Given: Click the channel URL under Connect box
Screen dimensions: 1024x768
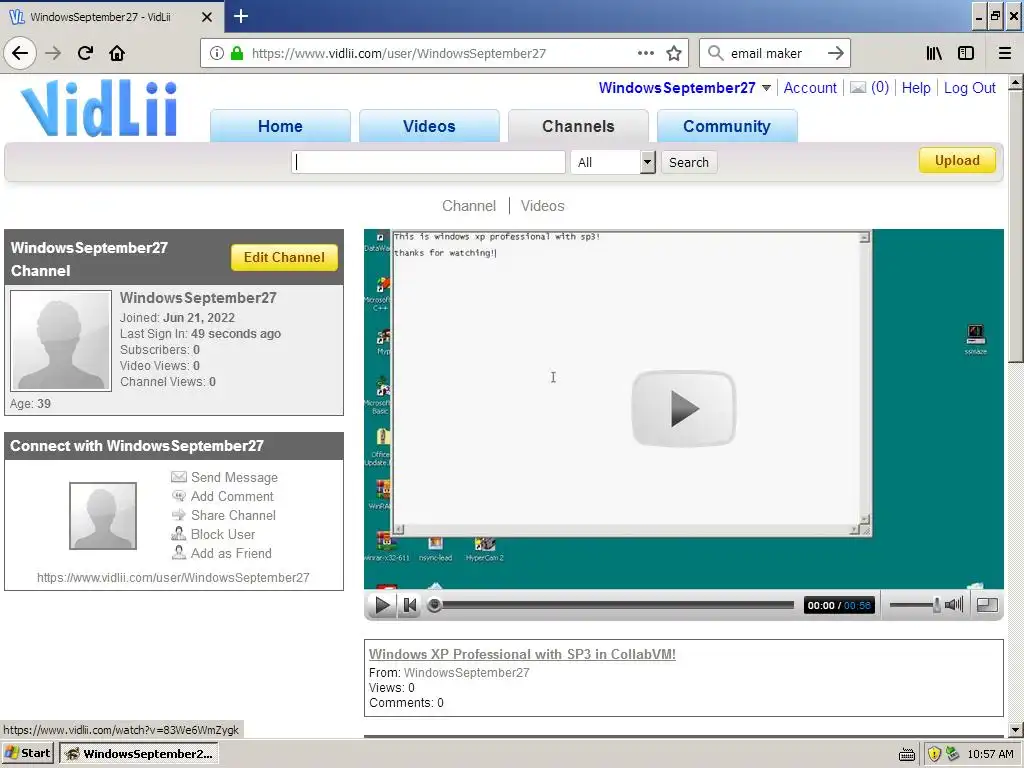Looking at the screenshot, I should 173,577.
